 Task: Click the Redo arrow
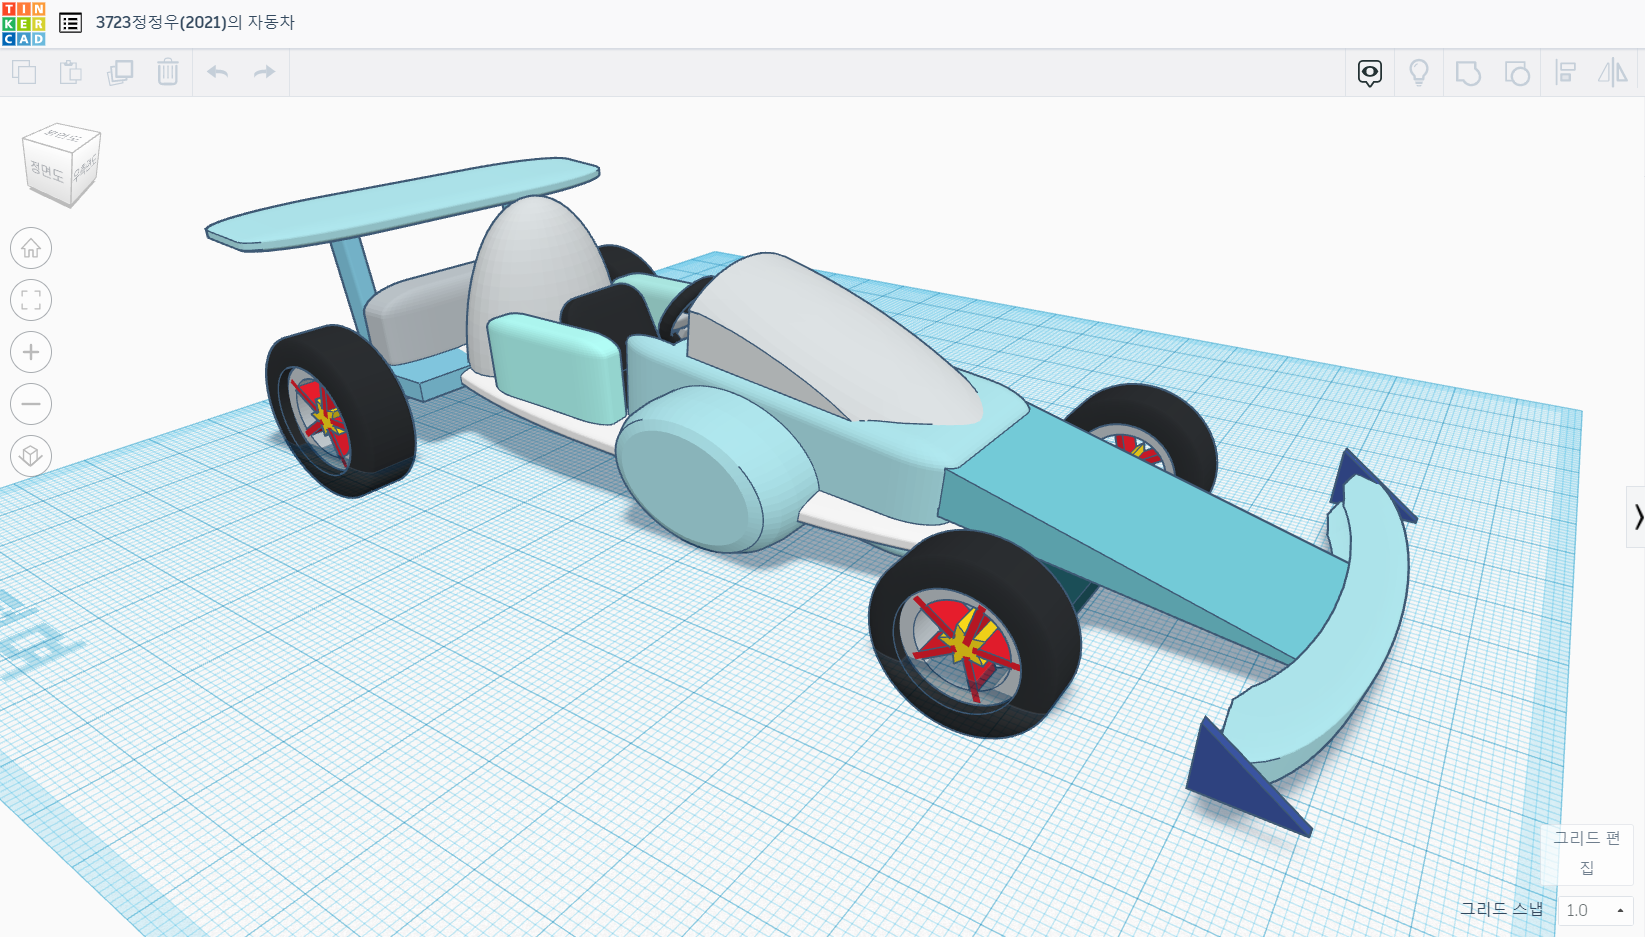pyautogui.click(x=264, y=72)
